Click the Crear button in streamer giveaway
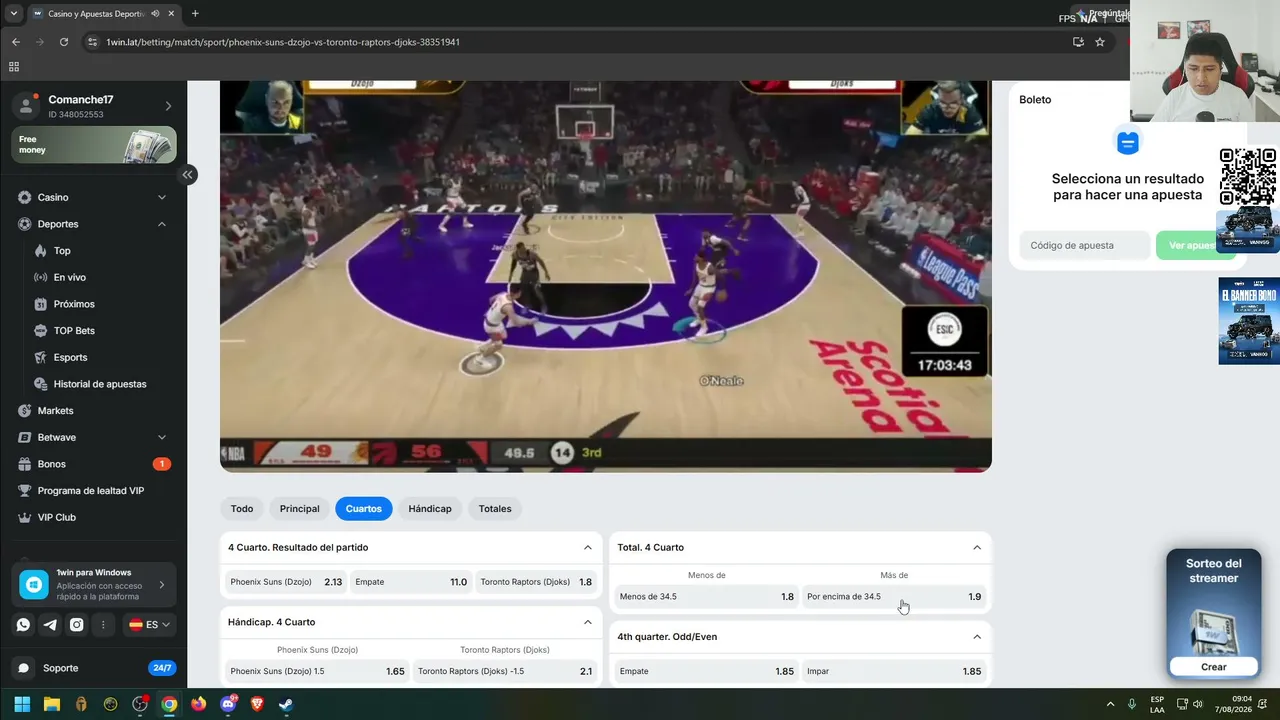 1214,667
